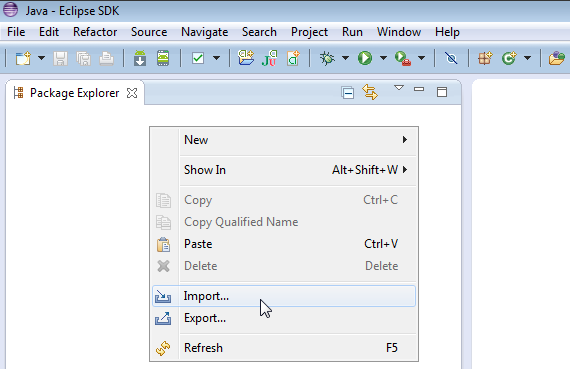The image size is (570, 369).
Task: Open the Package Explorer View Menu triangle
Action: tap(399, 88)
